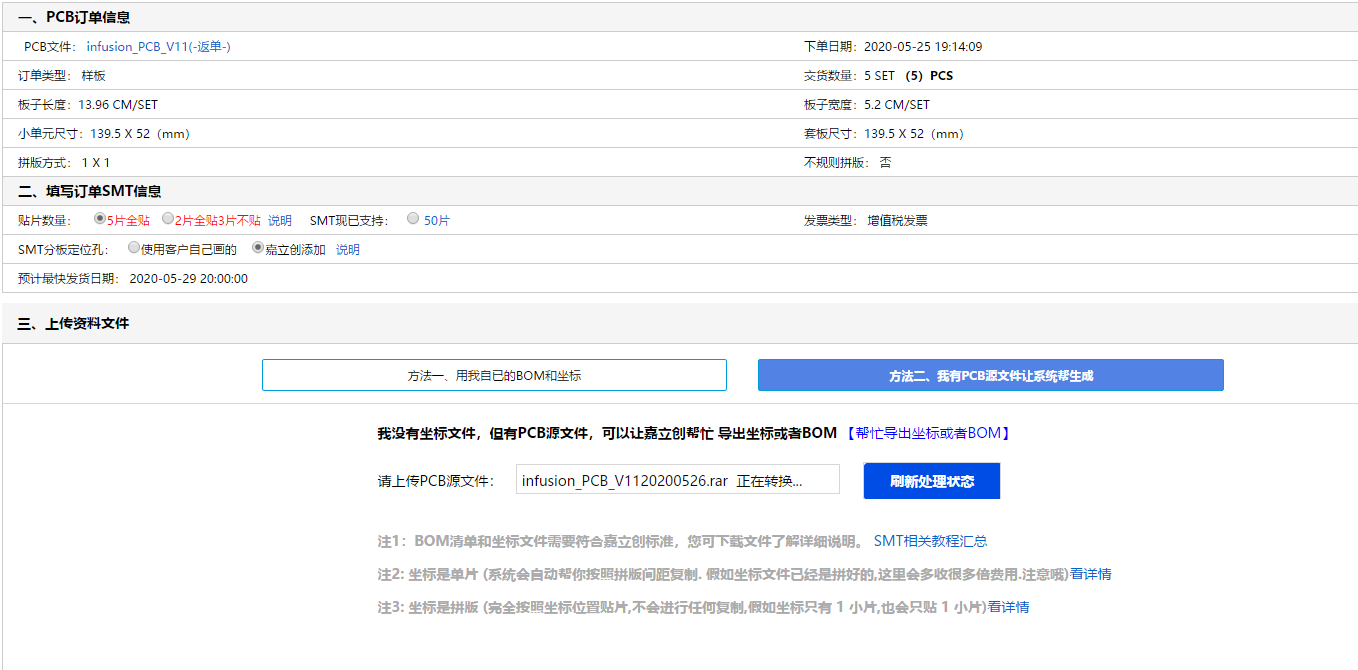Click the 我没有坐标文件 instruction heading
The width and height of the screenshot is (1358, 670).
pyautogui.click(x=607, y=433)
